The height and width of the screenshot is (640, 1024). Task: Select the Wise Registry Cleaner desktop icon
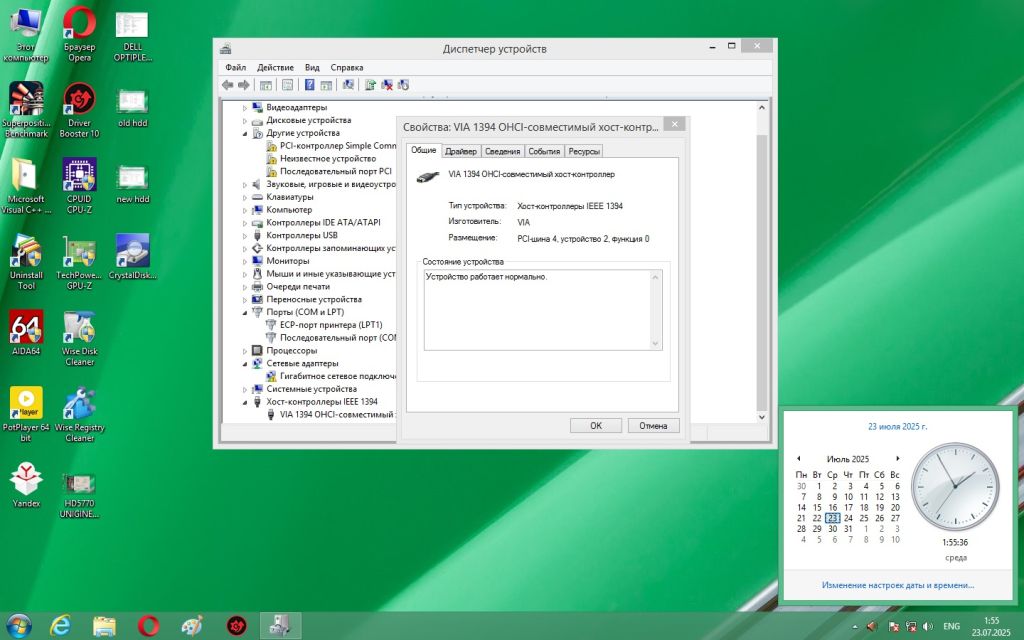click(x=80, y=414)
